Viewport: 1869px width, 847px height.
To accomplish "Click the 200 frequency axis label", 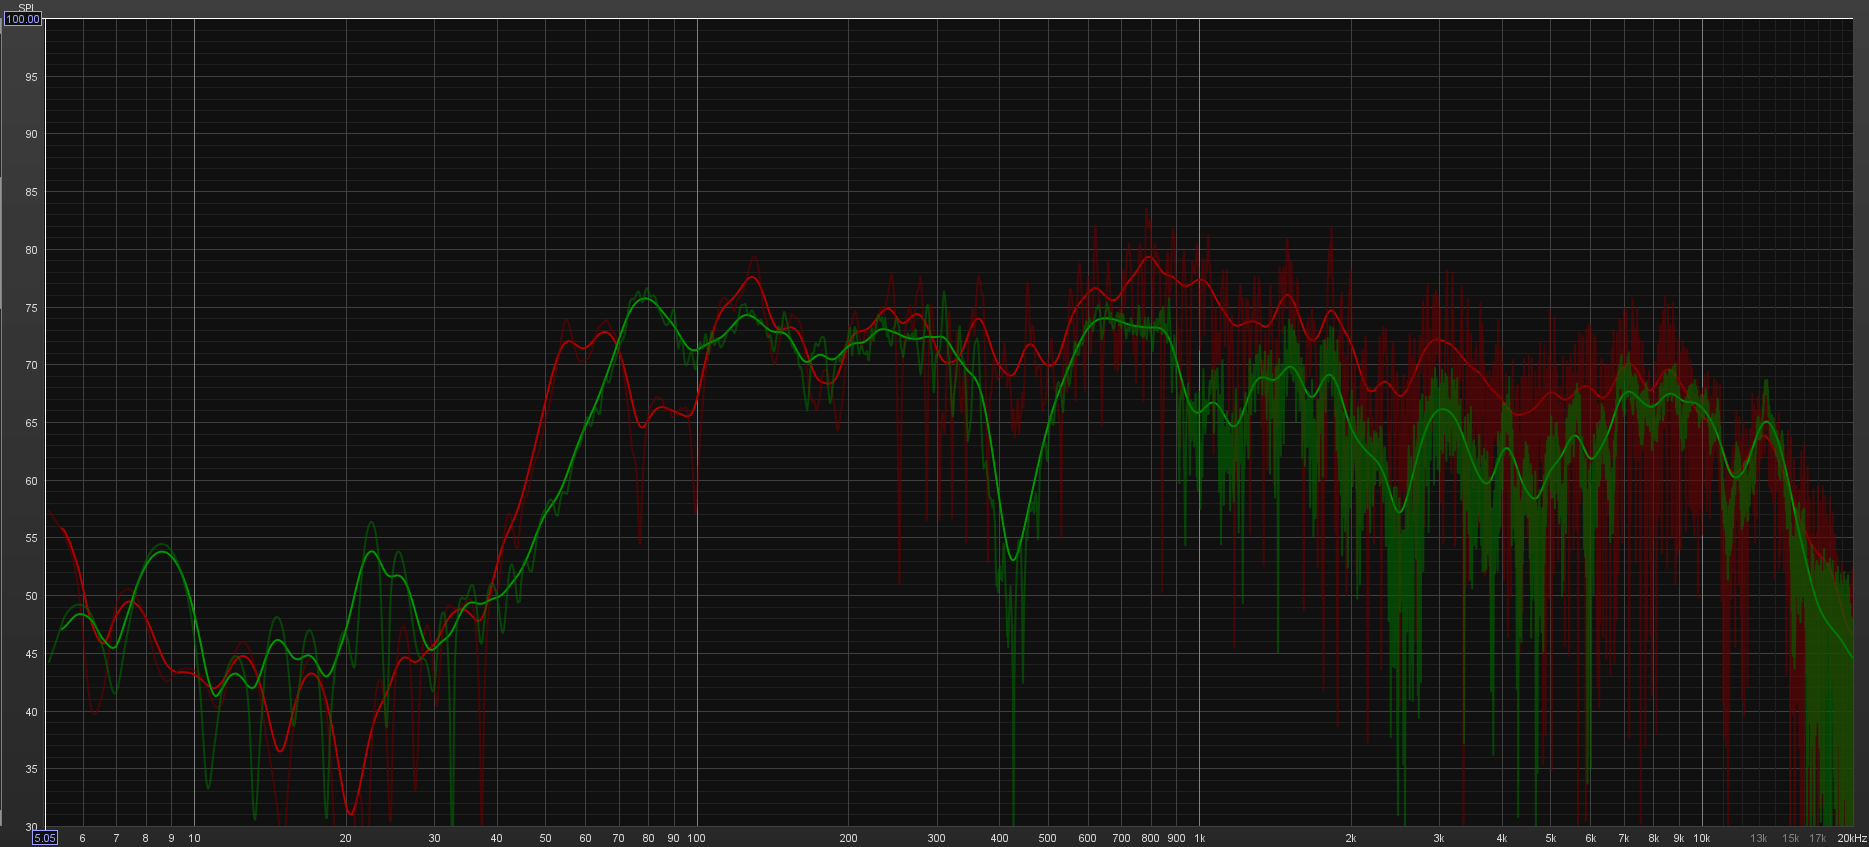I will pyautogui.click(x=848, y=838).
